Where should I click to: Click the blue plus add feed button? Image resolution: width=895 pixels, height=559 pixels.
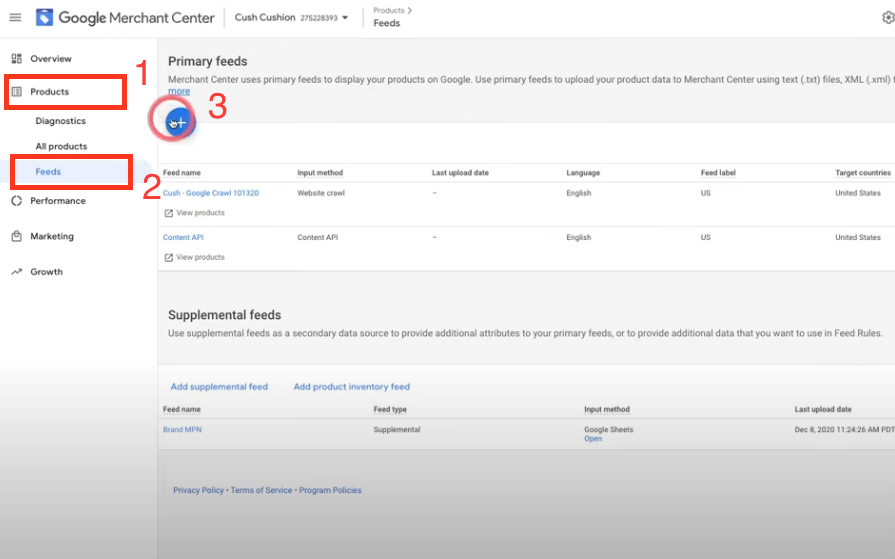click(x=180, y=122)
